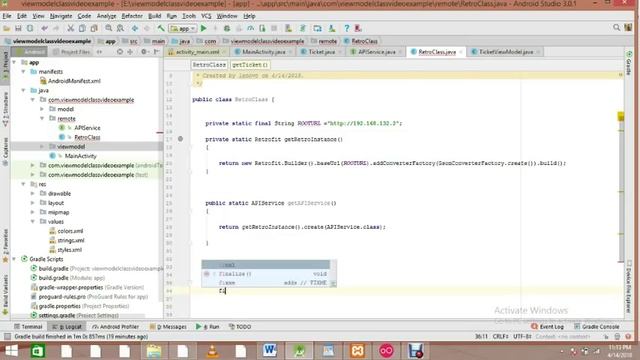Switch to the APIService.java tab

click(x=376, y=52)
